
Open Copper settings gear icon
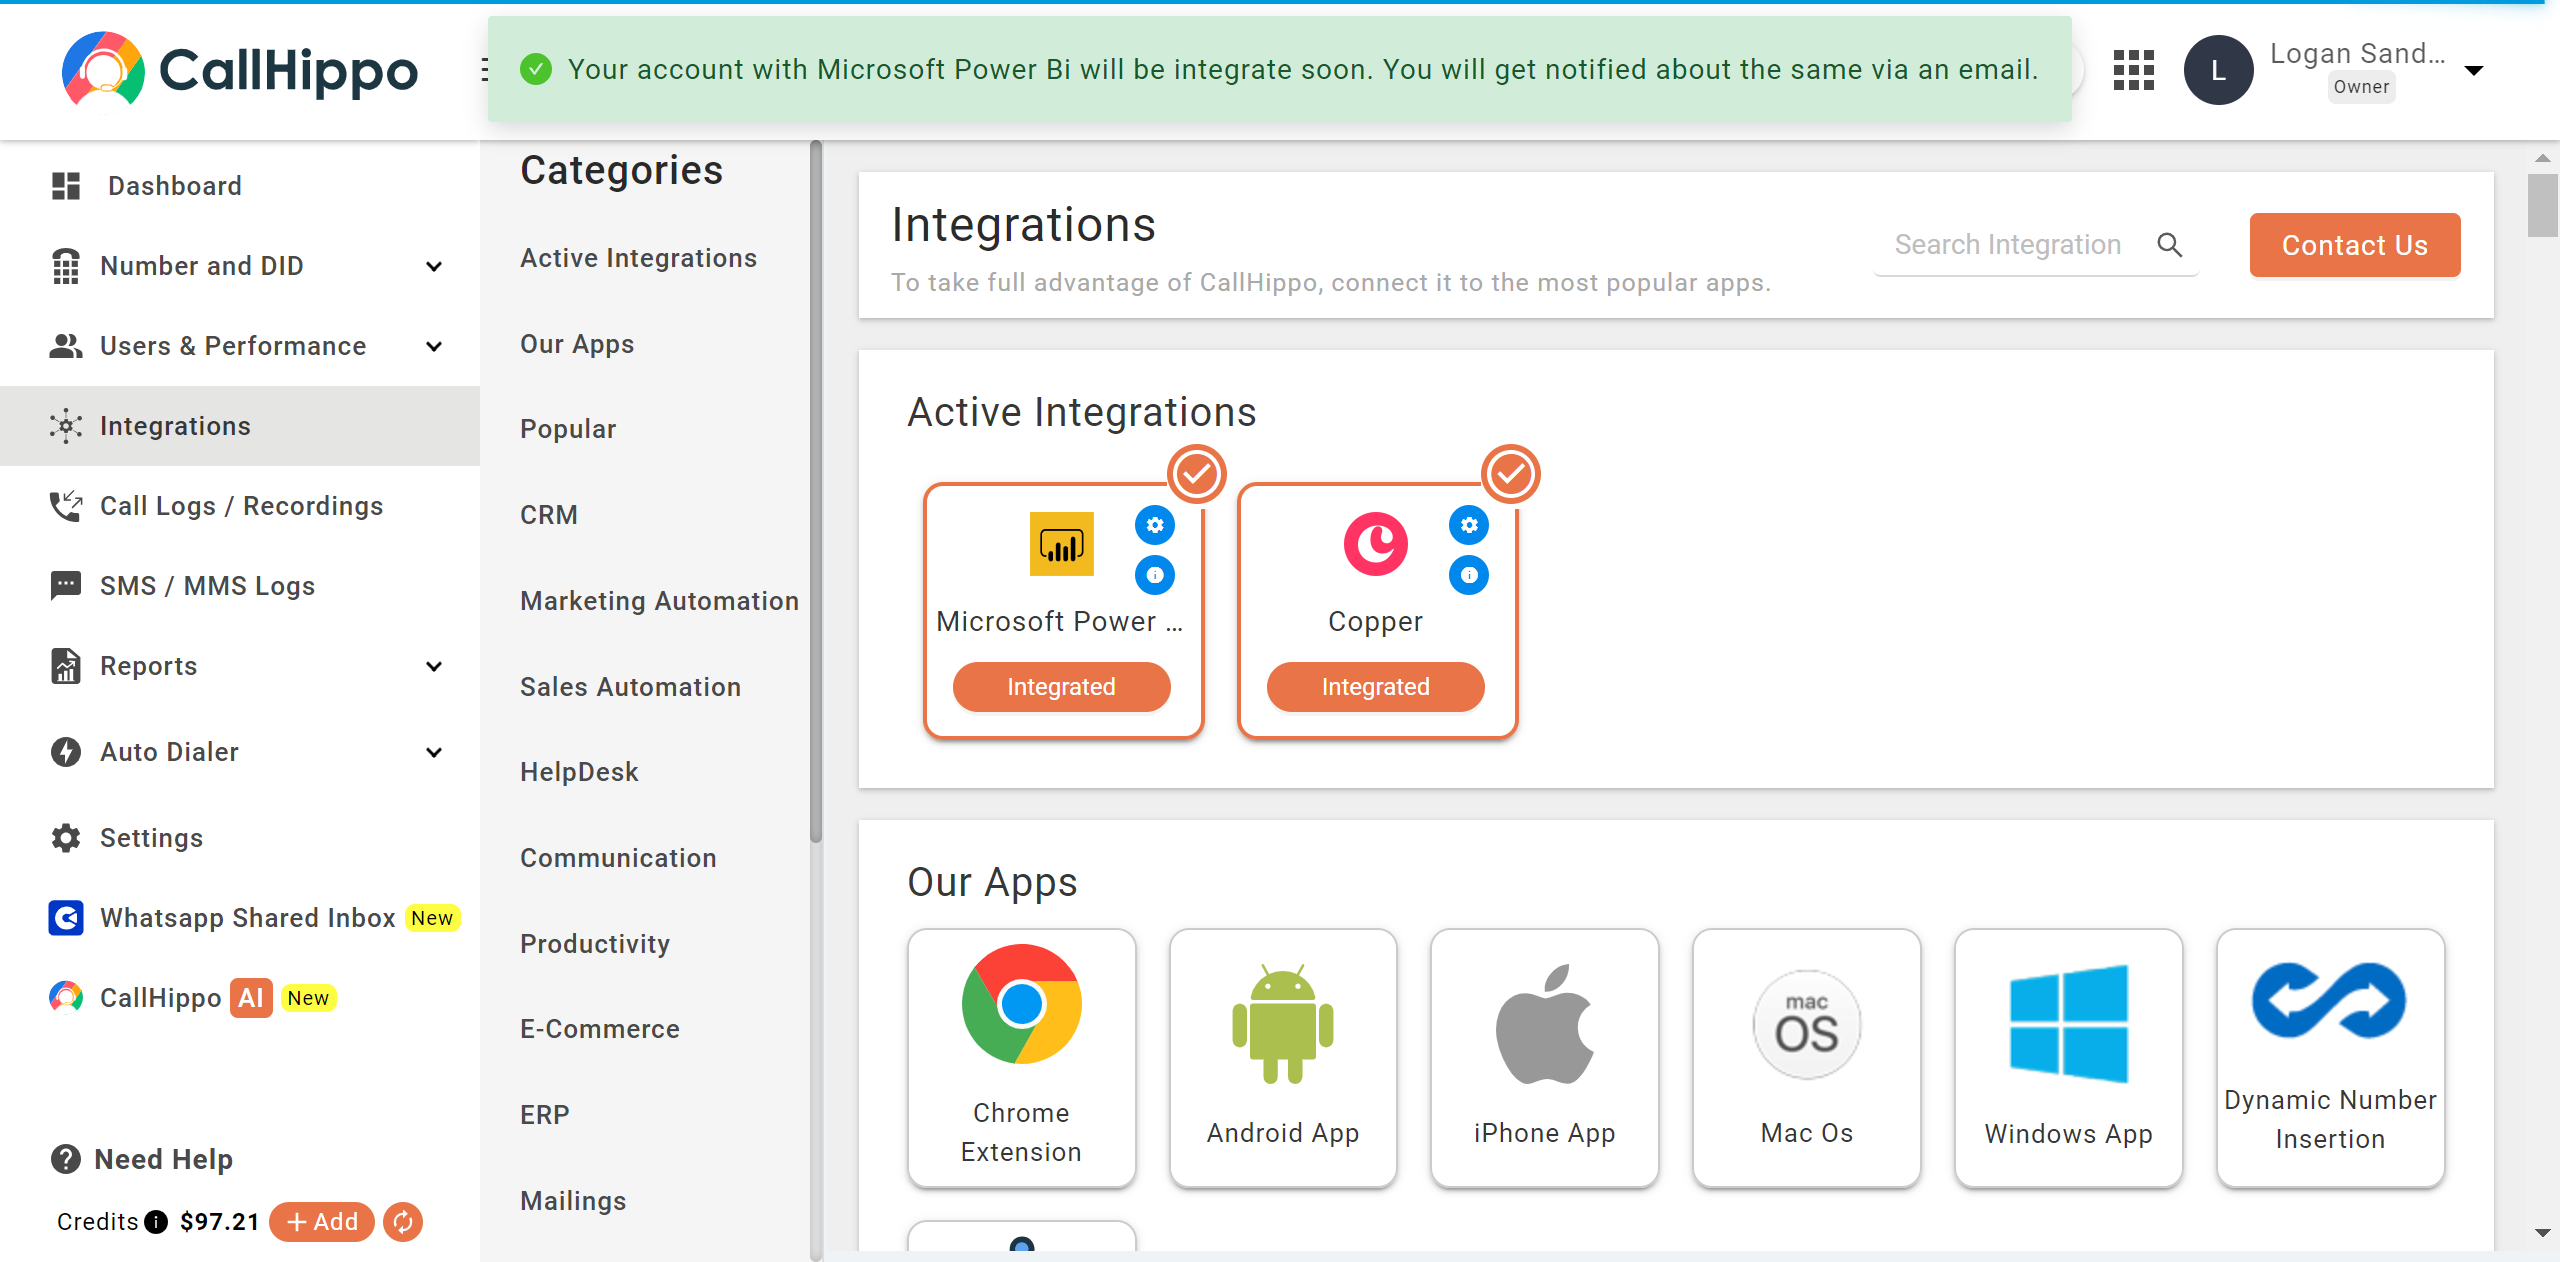pyautogui.click(x=1469, y=525)
